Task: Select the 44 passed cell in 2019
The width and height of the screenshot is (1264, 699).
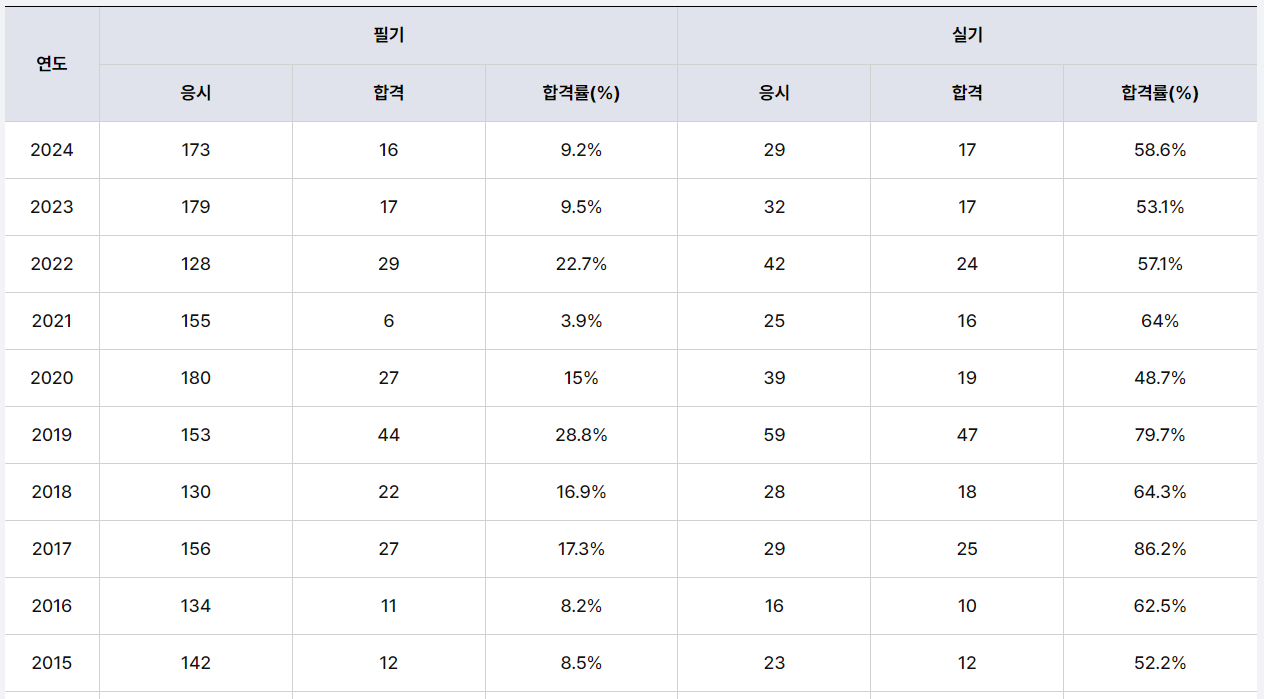Action: 388,435
